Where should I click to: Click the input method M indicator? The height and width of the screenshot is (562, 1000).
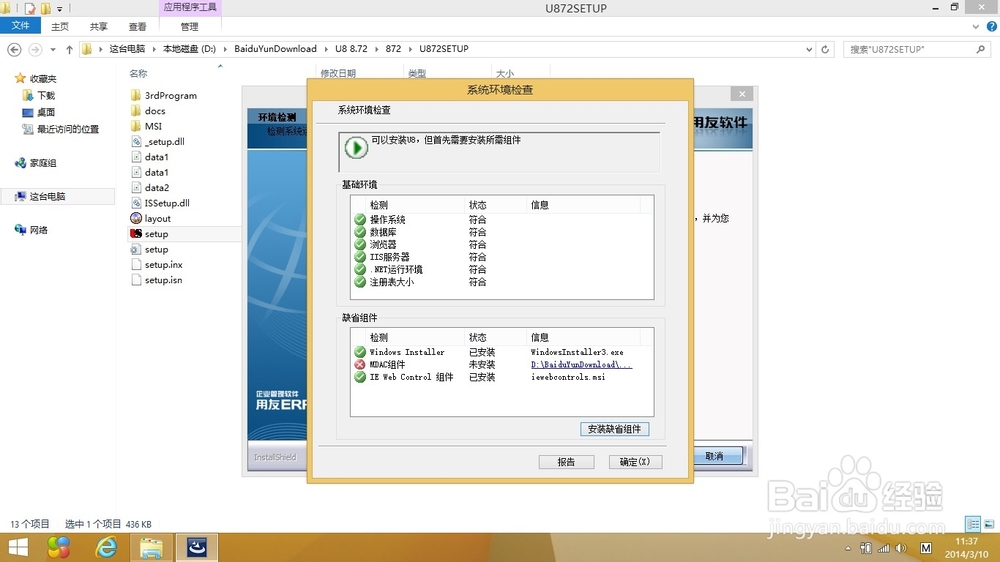(926, 548)
